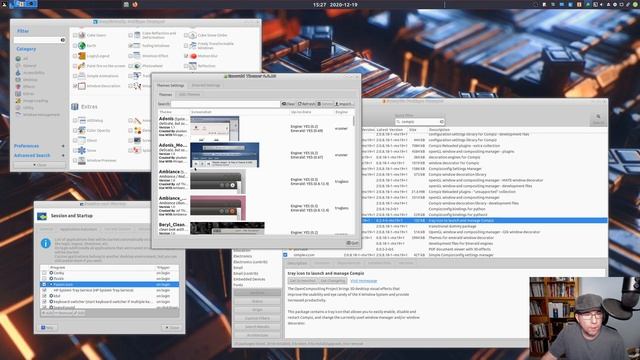
Task: Open the Description tab in Synaptic
Action: coord(297,263)
